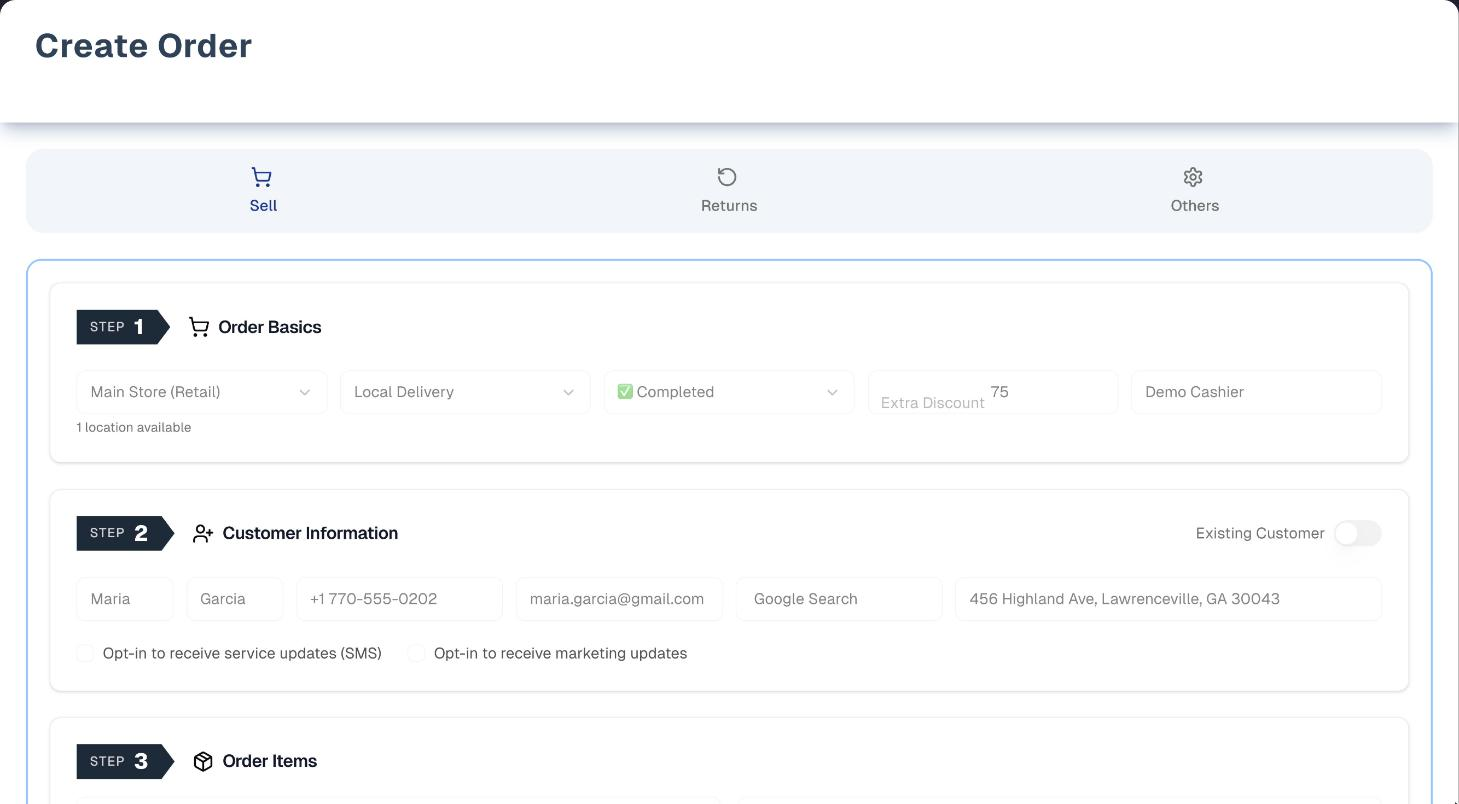Switch to the Others tab

(1195, 191)
